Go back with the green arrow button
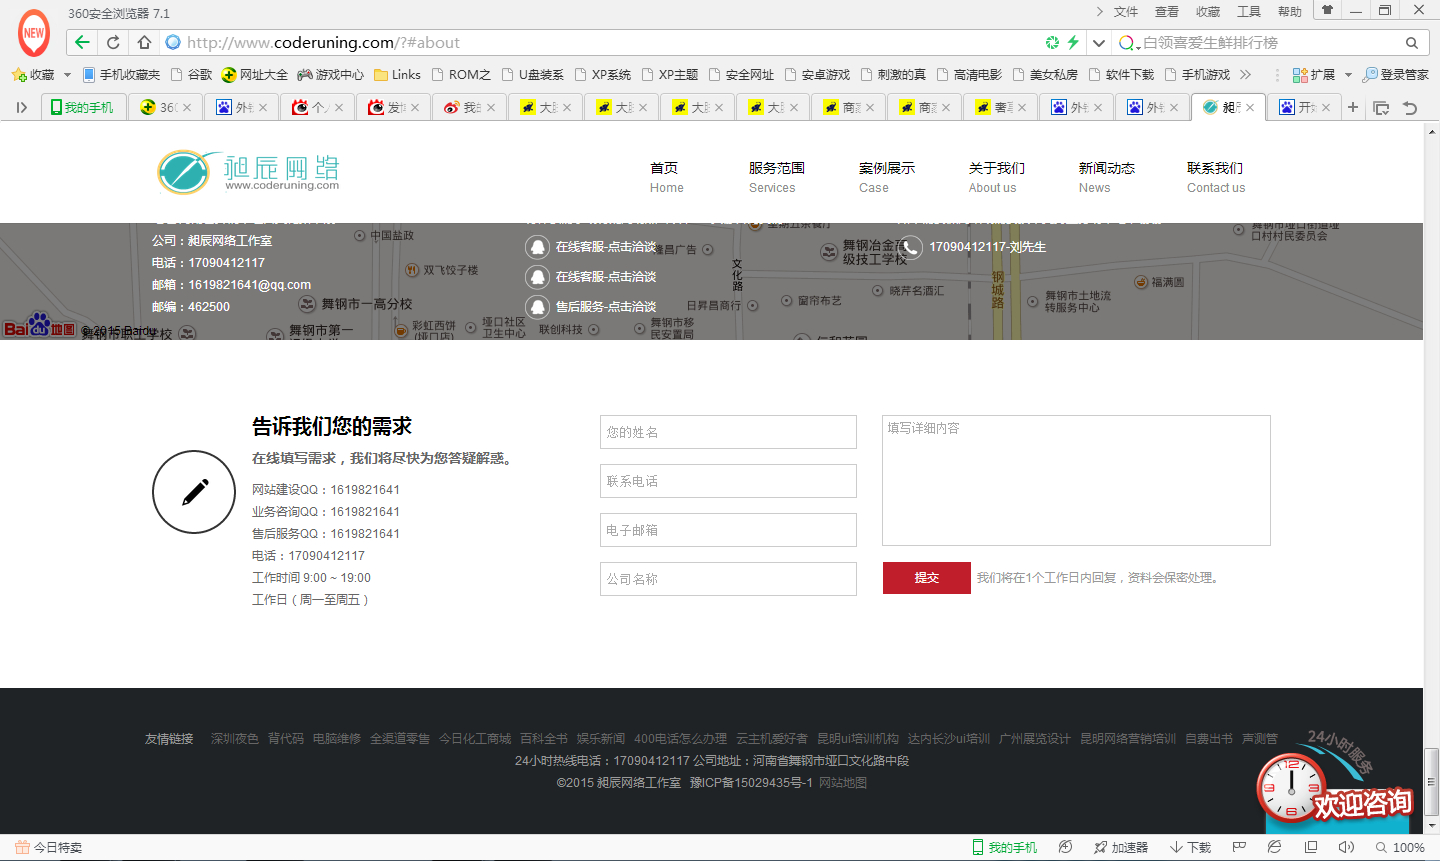1440x861 pixels. pos(82,43)
